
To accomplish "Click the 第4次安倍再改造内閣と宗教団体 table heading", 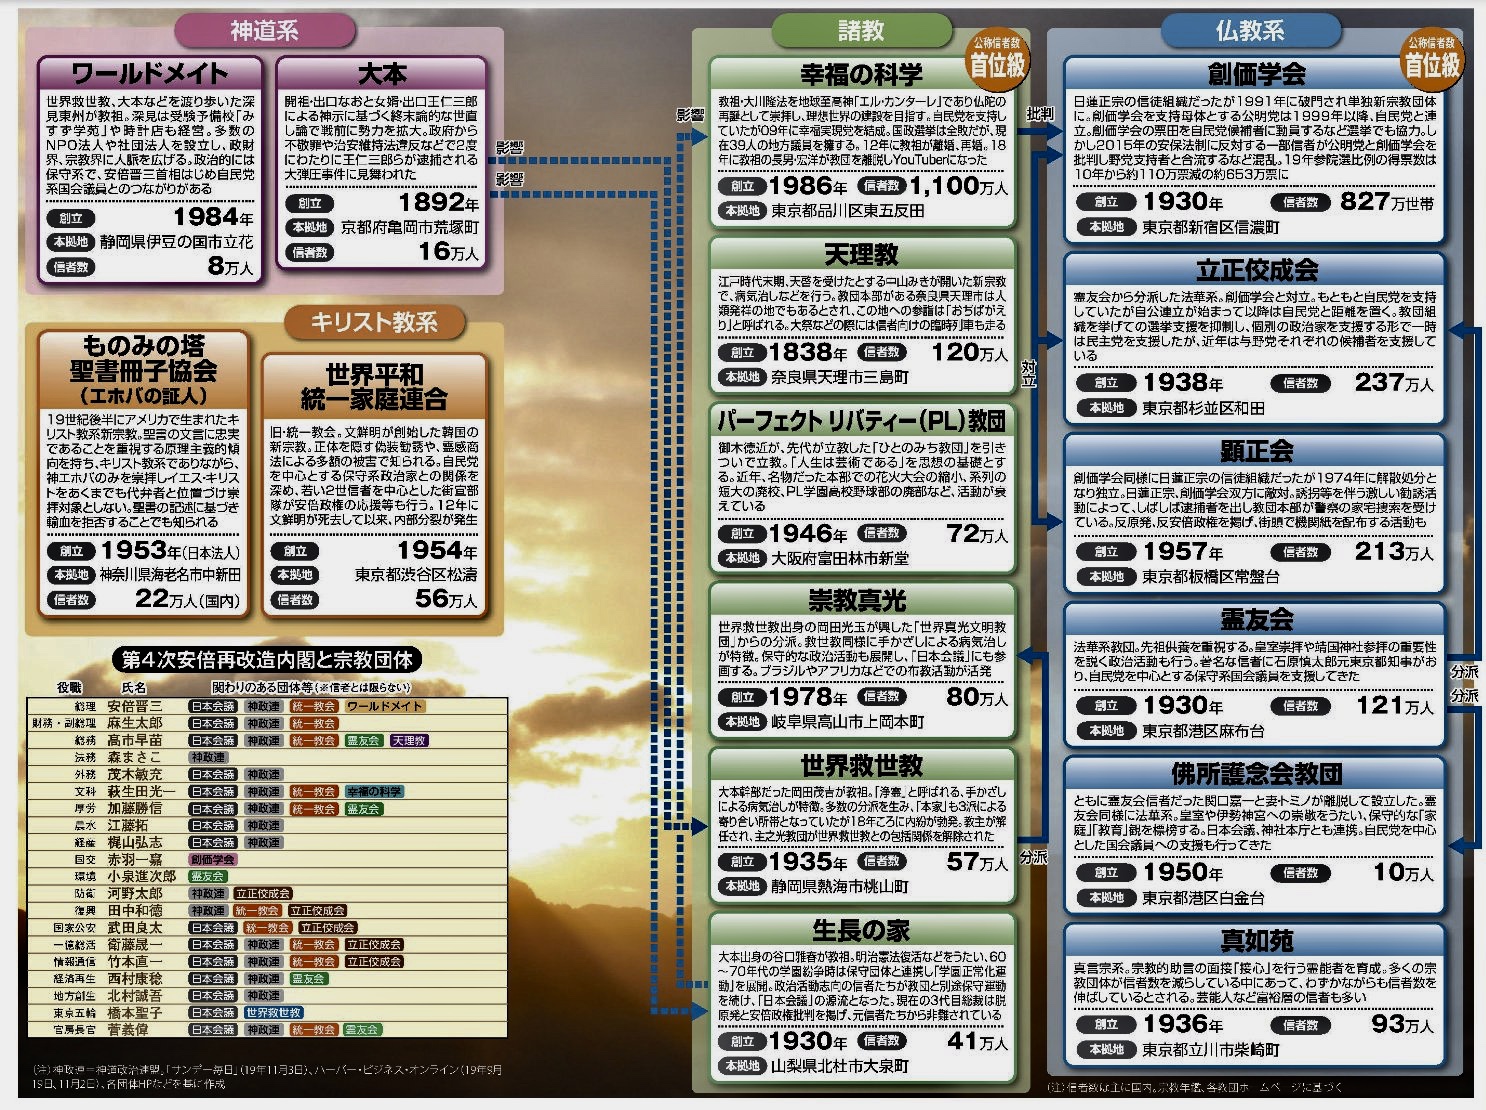I will [267, 660].
